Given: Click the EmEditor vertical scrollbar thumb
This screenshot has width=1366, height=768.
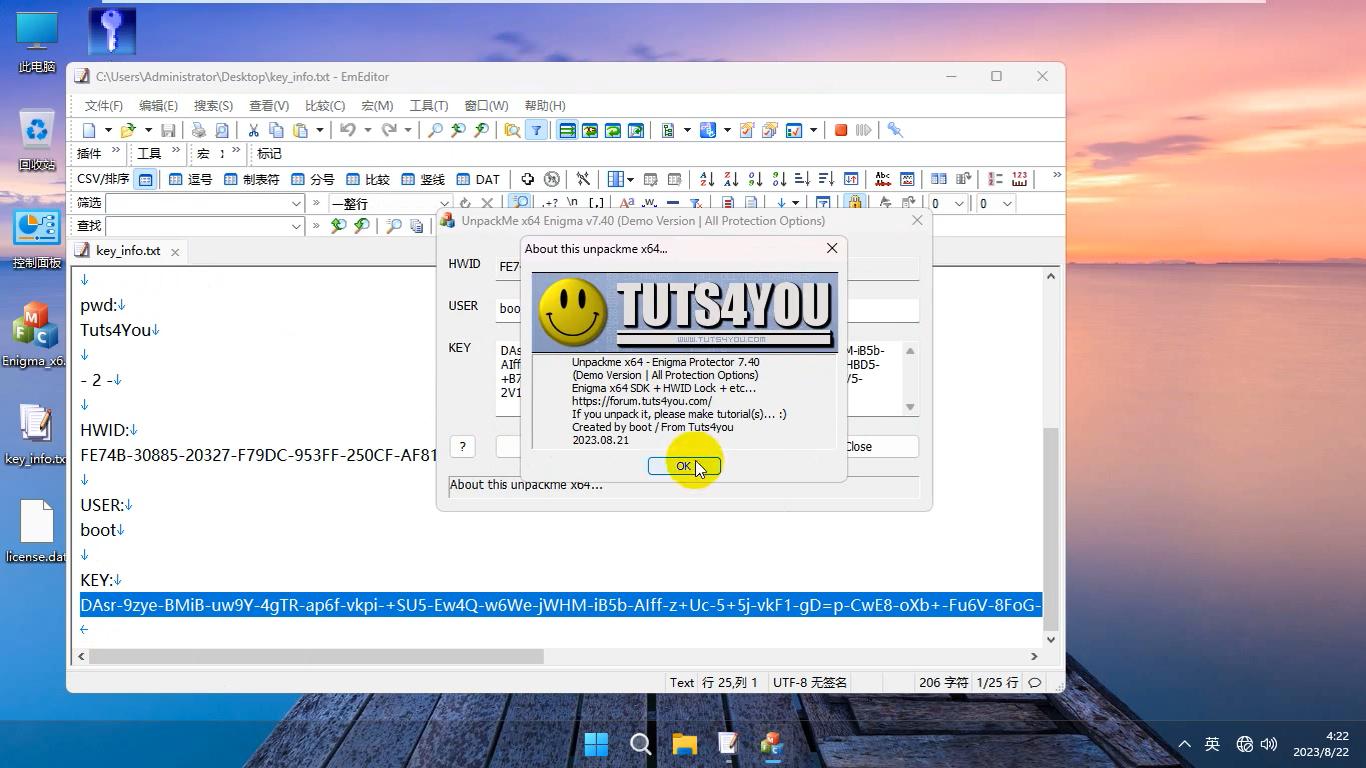Looking at the screenshot, I should [1050, 527].
